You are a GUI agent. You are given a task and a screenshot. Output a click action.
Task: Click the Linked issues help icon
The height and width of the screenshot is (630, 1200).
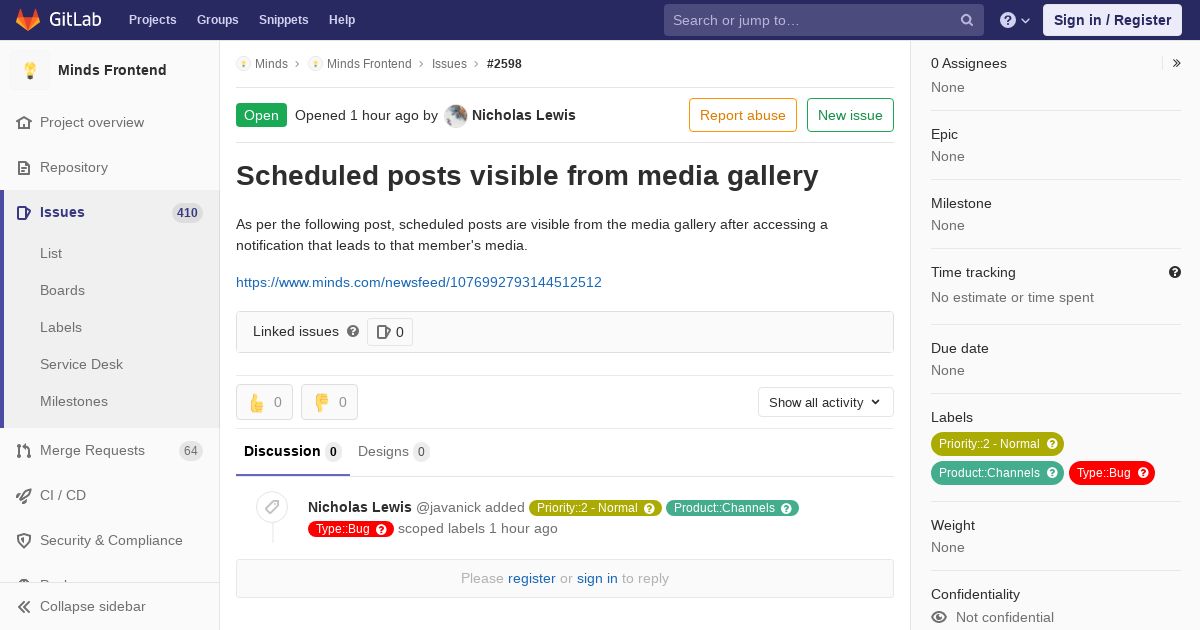tap(353, 331)
